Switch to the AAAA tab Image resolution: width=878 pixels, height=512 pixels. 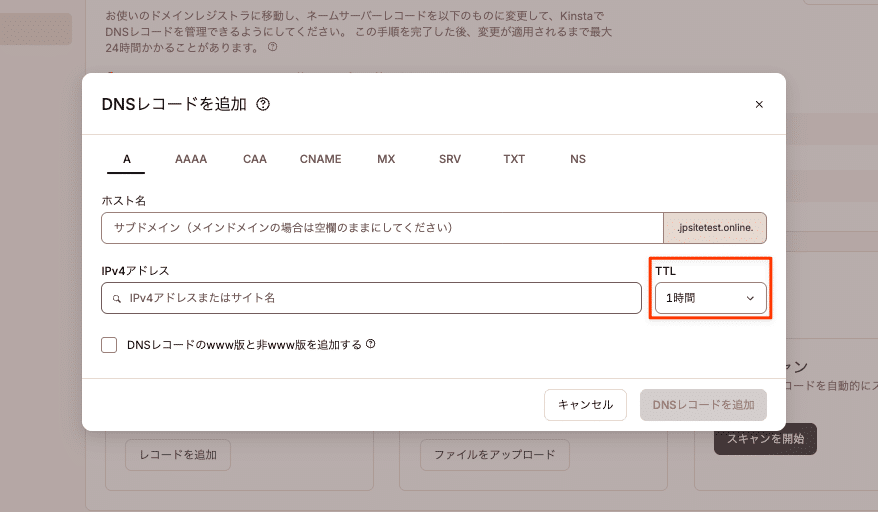click(x=191, y=159)
